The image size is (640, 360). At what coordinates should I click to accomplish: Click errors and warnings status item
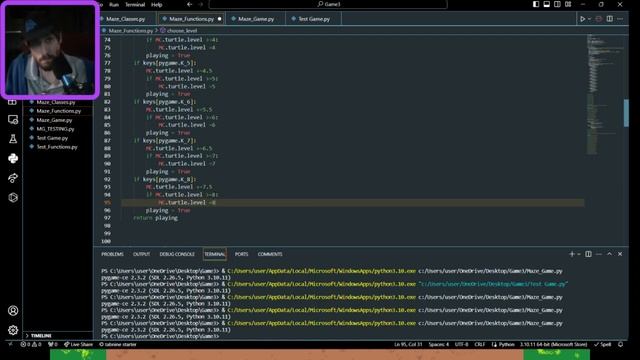click(x=31, y=344)
